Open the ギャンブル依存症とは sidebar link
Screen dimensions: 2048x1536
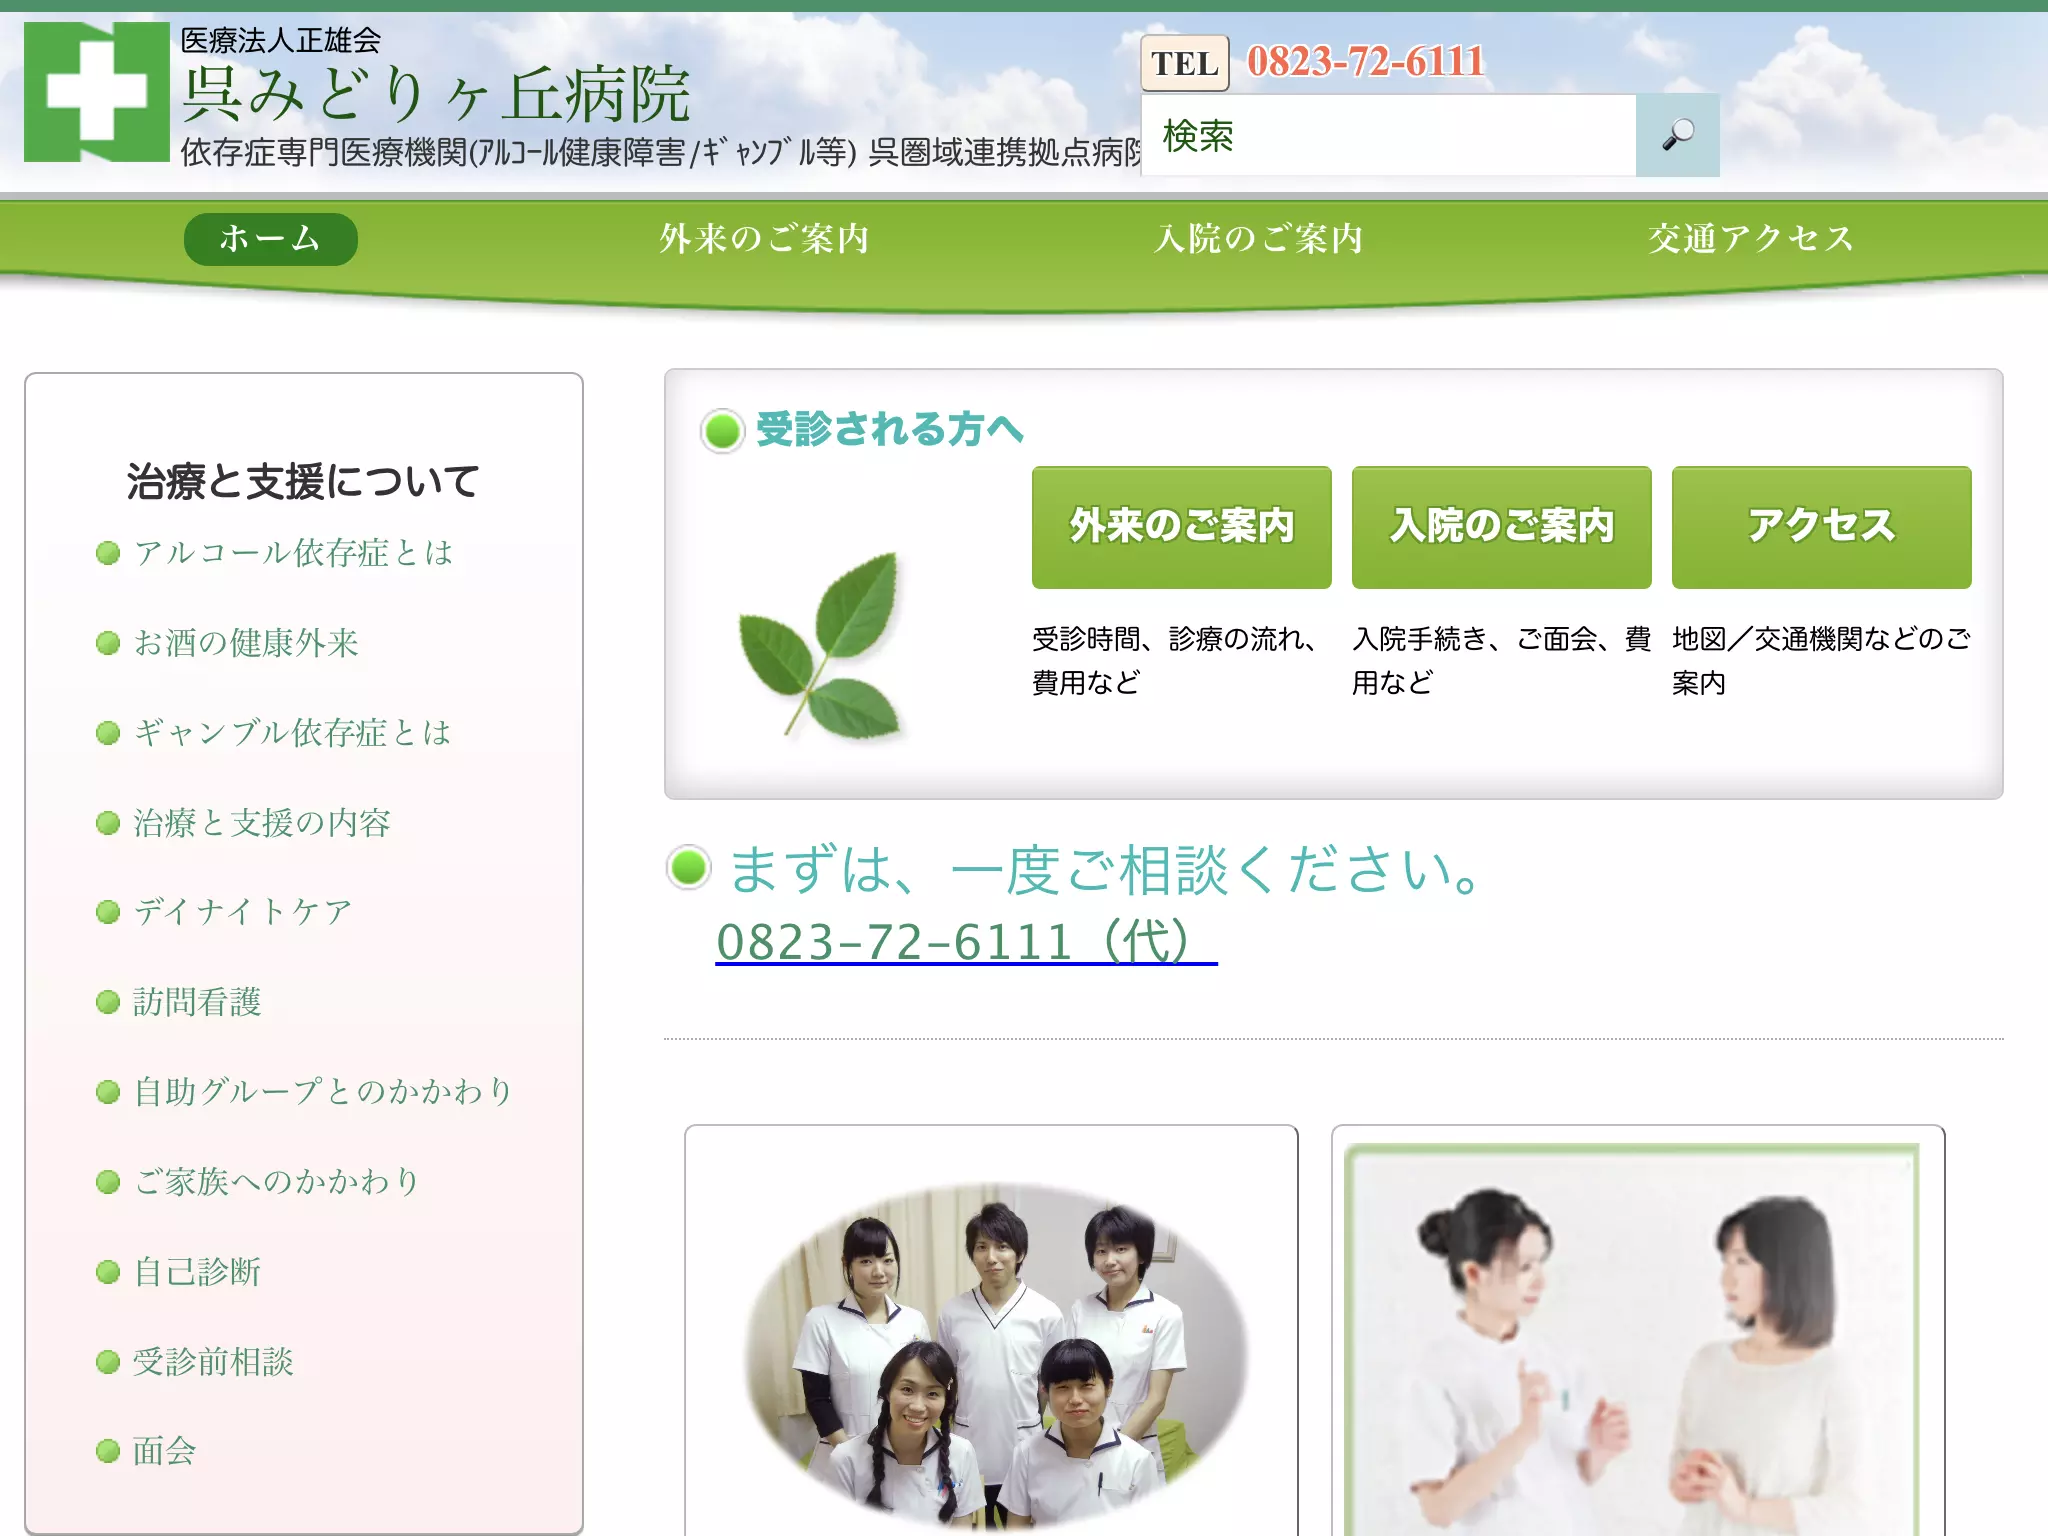[292, 732]
